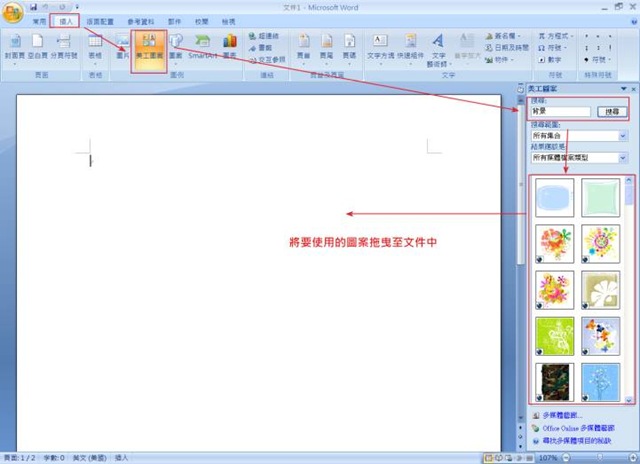Open the 特殊符號 group's 符號 dropdown
Image resolution: width=640 pixels, height=464 pixels.
tap(598, 60)
